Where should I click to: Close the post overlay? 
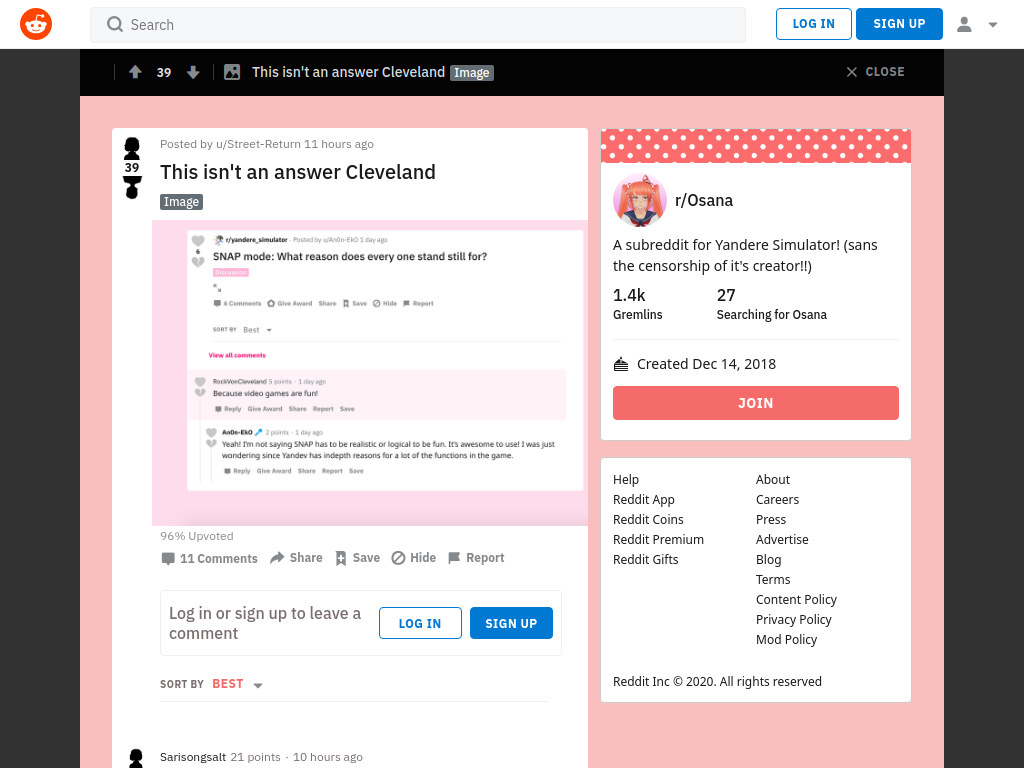875,72
